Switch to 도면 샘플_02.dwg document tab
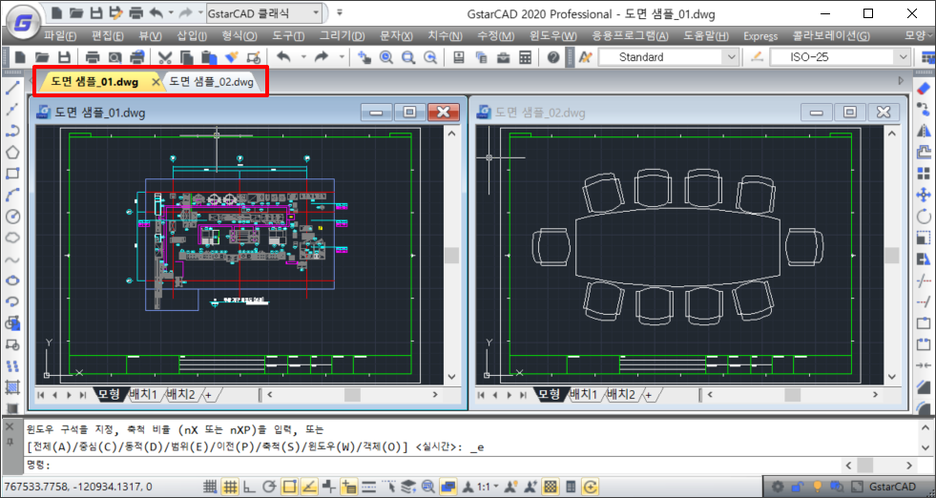This screenshot has width=936, height=498. tap(211, 81)
